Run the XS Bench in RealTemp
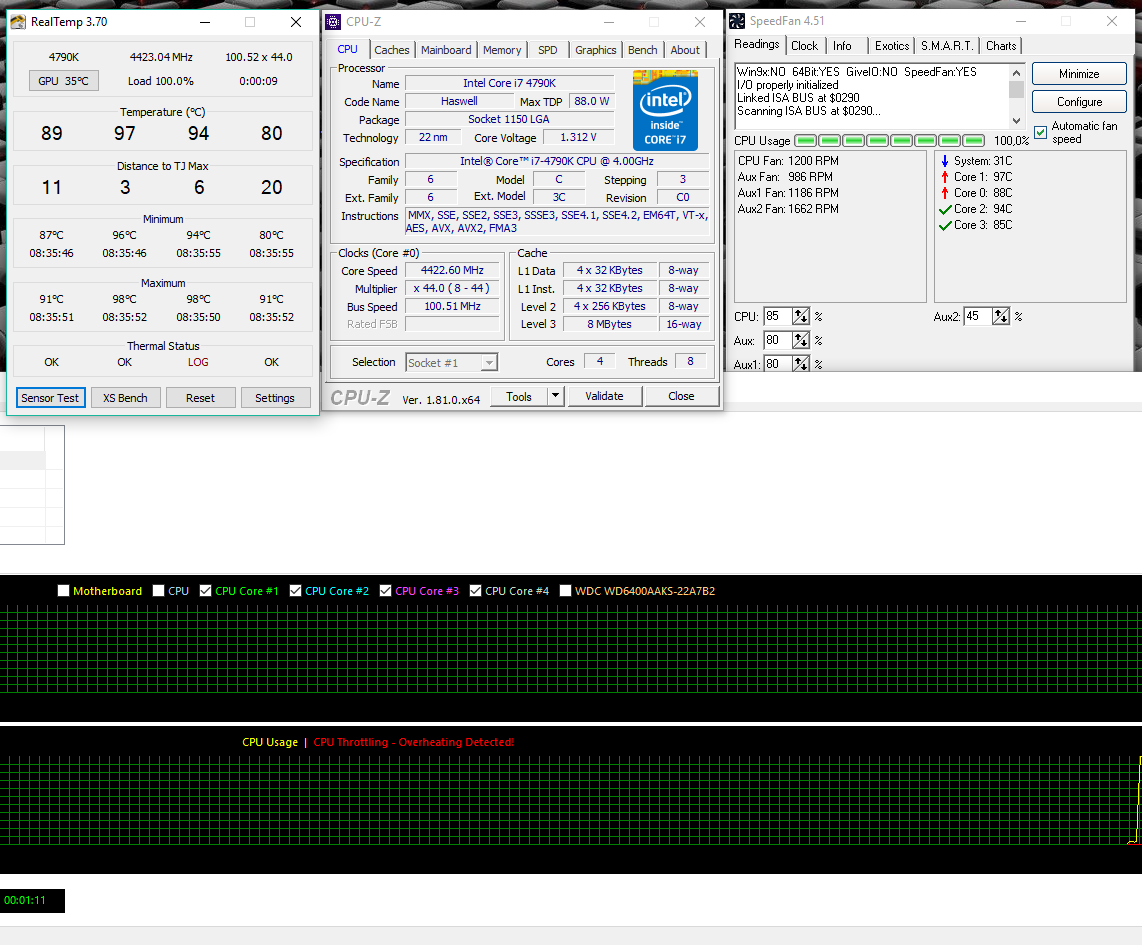This screenshot has width=1142, height=945. click(x=125, y=398)
